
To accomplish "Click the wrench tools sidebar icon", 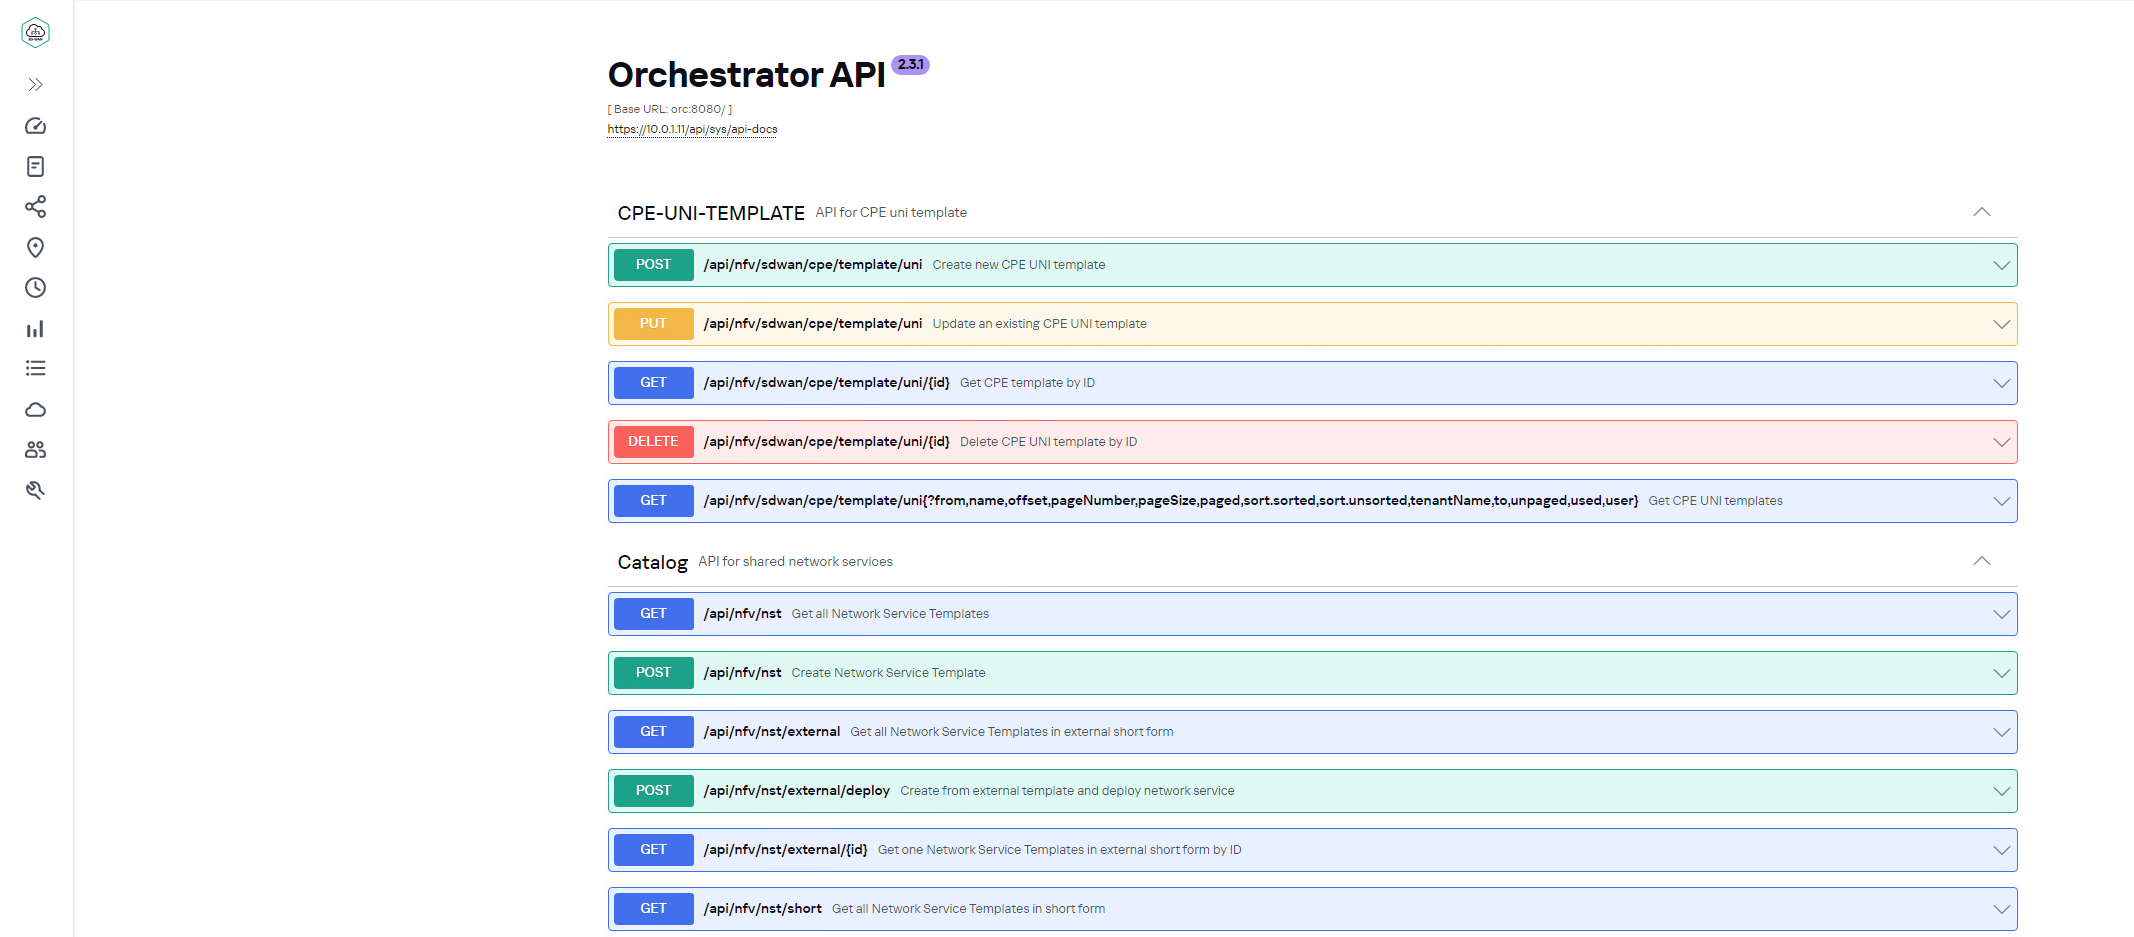I will point(36,490).
